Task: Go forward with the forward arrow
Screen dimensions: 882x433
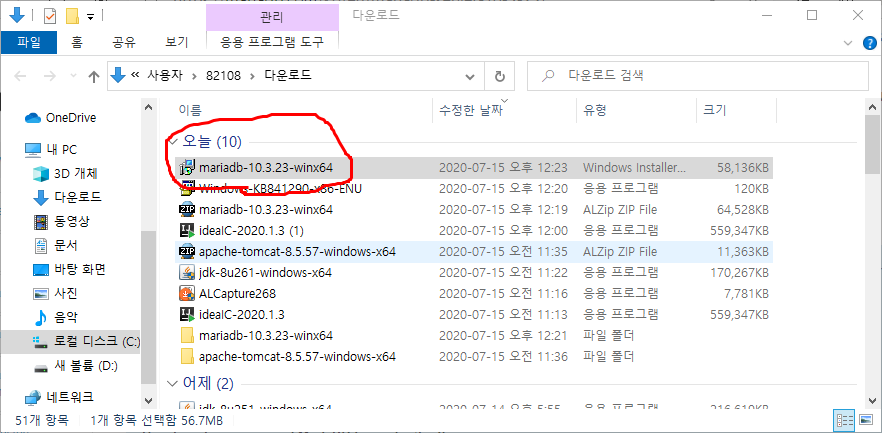Action: pos(50,76)
